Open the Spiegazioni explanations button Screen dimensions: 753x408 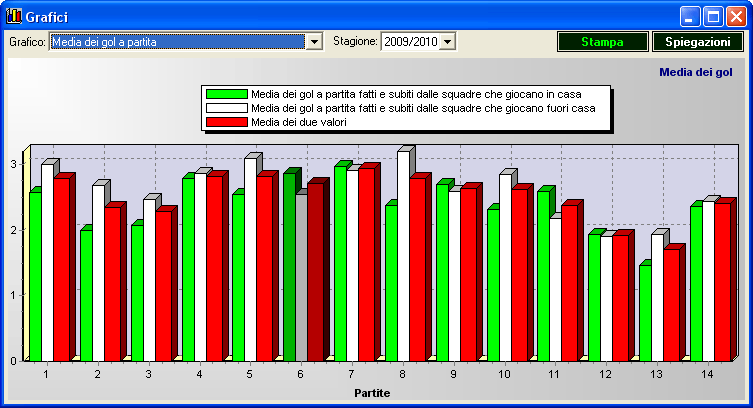pyautogui.click(x=698, y=42)
